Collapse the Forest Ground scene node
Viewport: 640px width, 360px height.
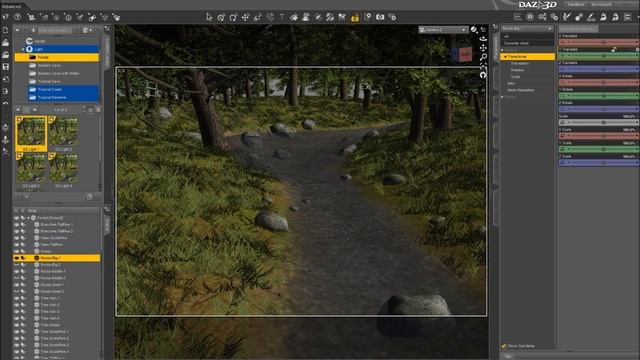(29, 218)
